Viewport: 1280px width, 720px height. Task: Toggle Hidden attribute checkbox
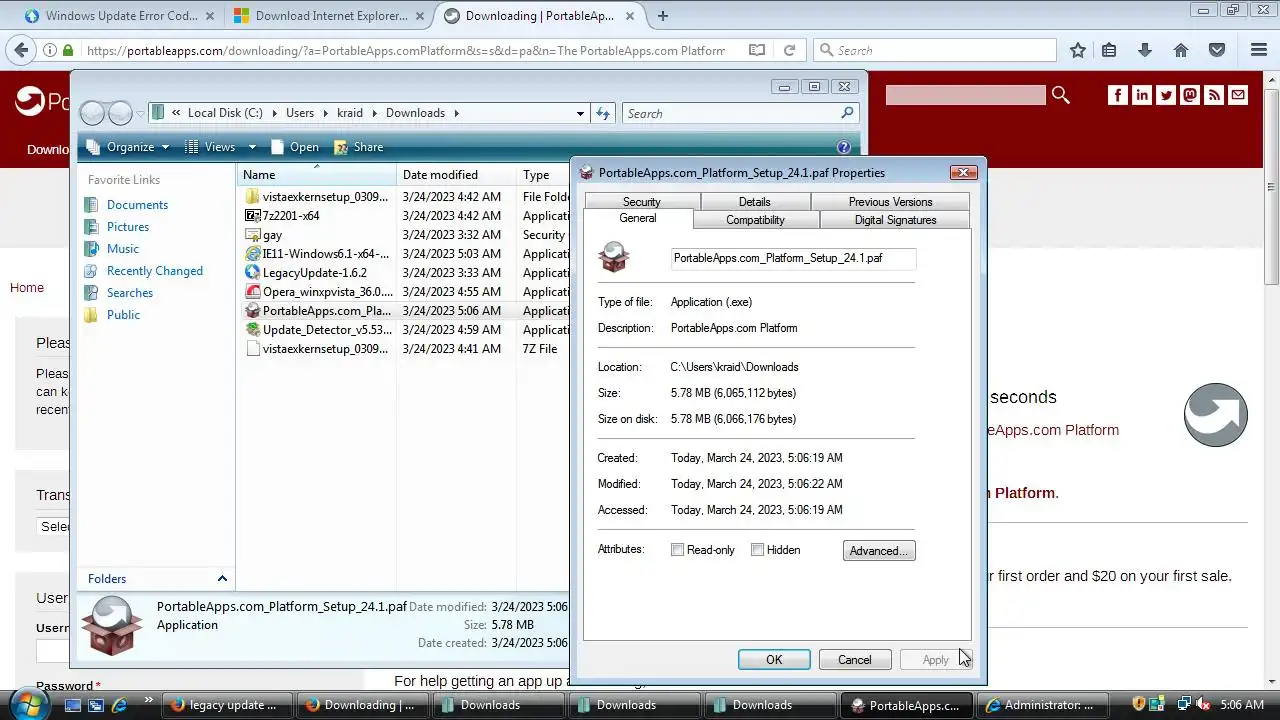[x=757, y=550]
